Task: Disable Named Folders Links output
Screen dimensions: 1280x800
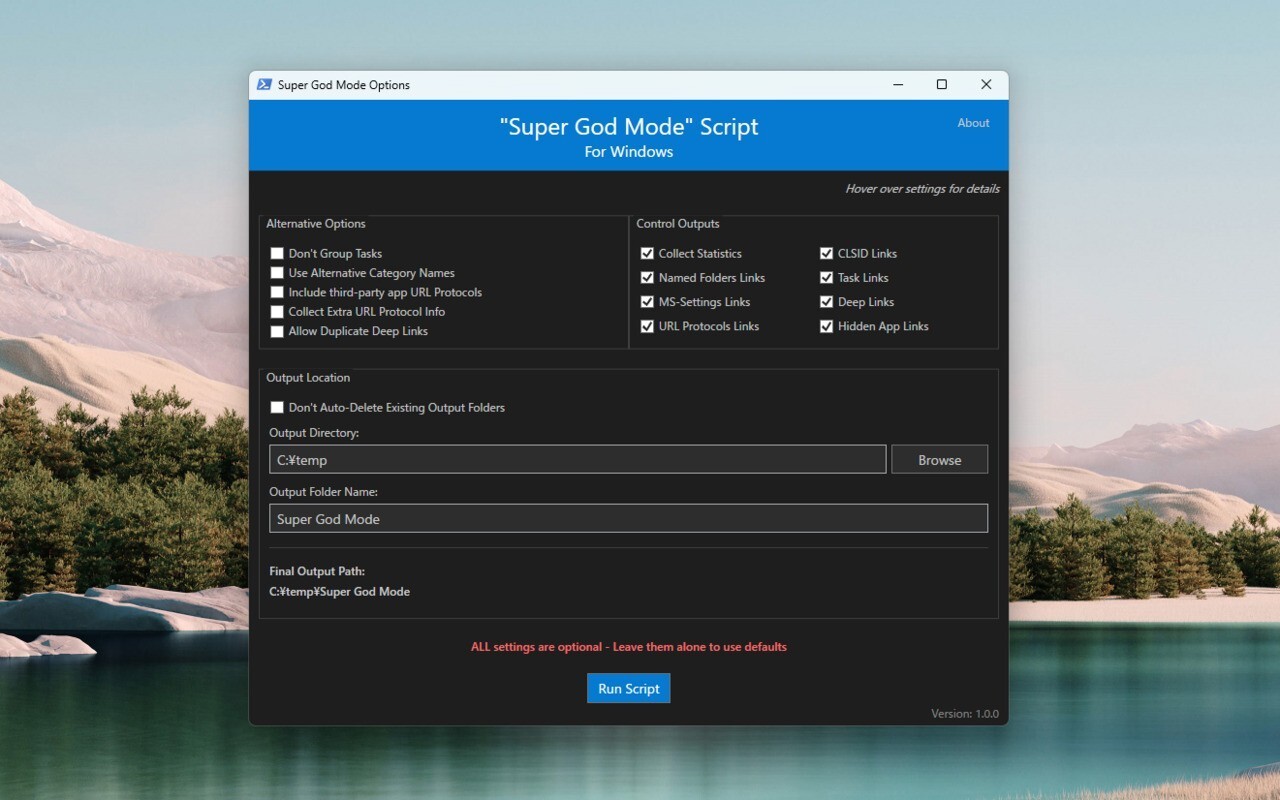Action: [x=647, y=278]
